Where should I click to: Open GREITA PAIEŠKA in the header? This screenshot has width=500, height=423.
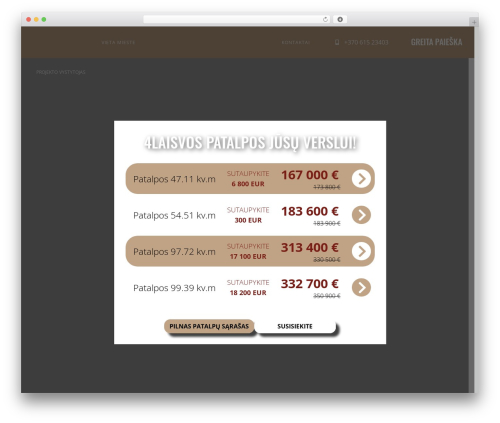click(436, 42)
